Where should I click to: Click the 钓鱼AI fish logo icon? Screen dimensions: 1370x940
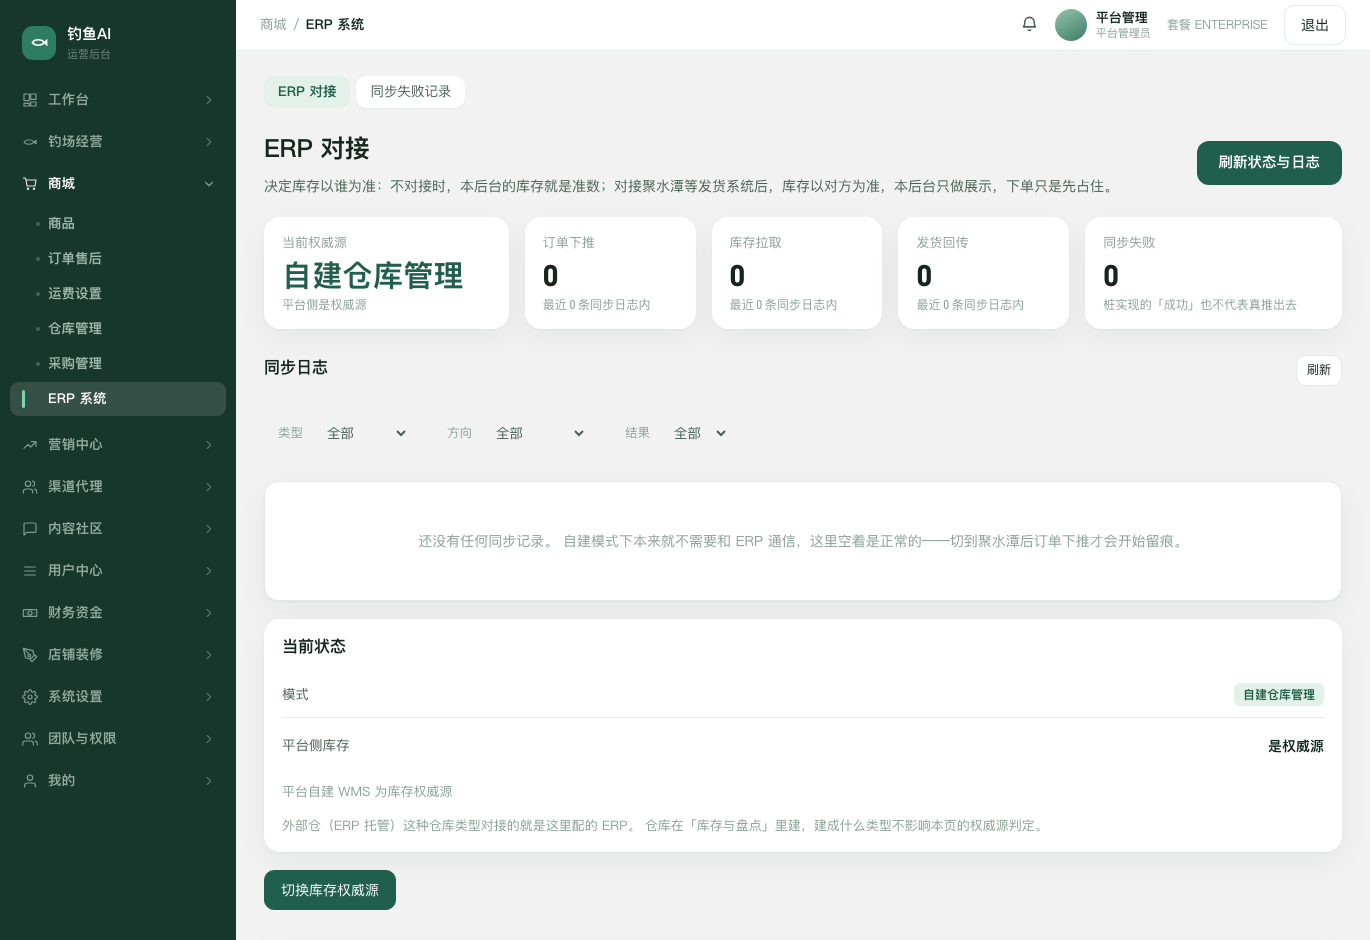point(39,43)
